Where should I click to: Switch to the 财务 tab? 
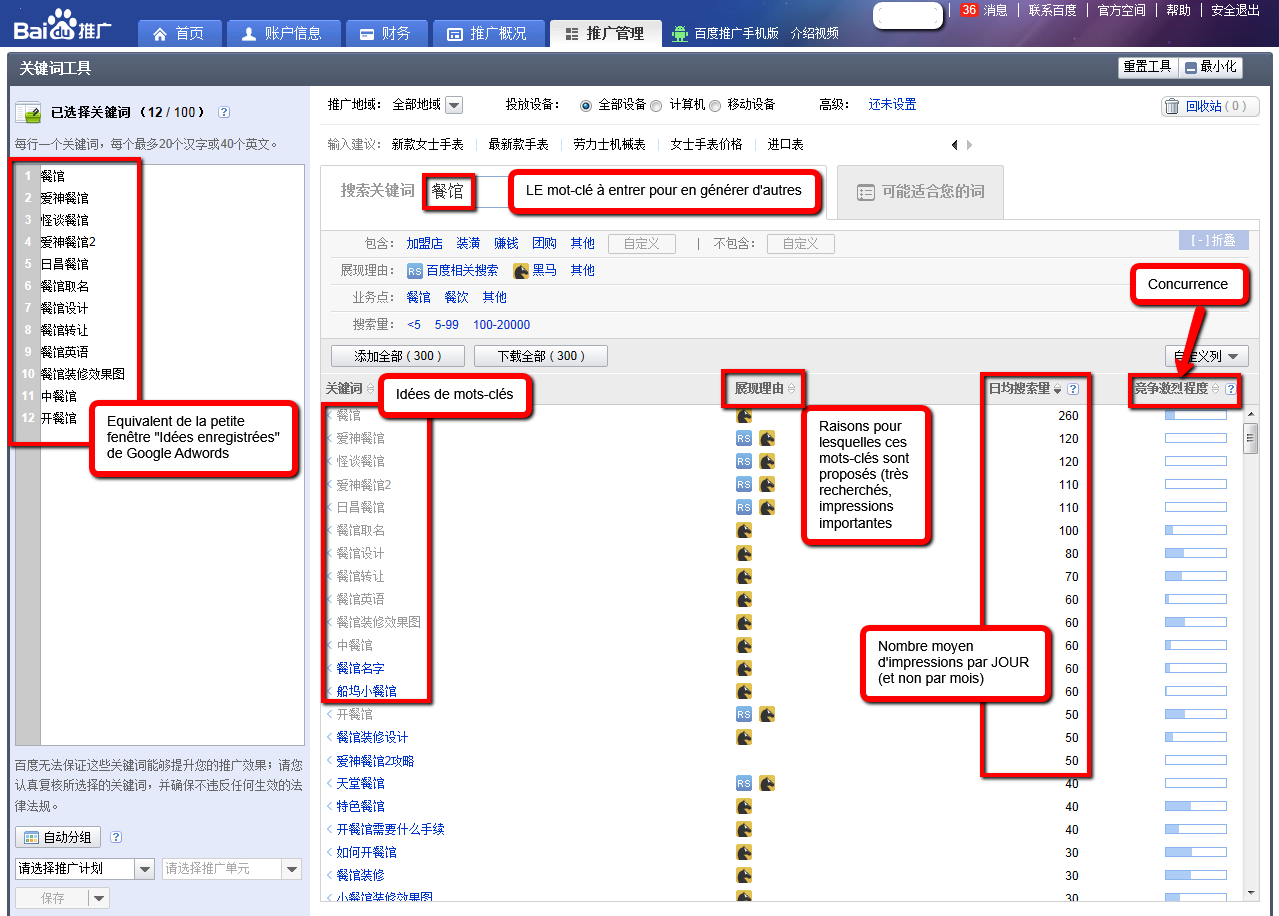point(386,33)
